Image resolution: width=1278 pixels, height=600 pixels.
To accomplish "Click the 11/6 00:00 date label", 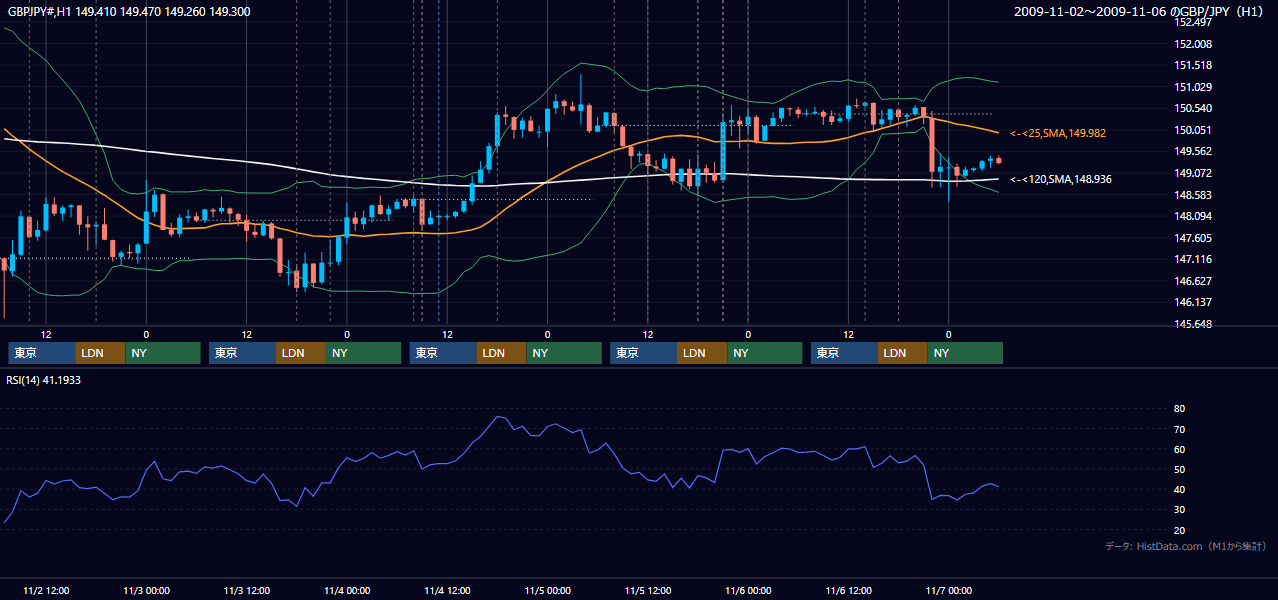I will pyautogui.click(x=748, y=590).
